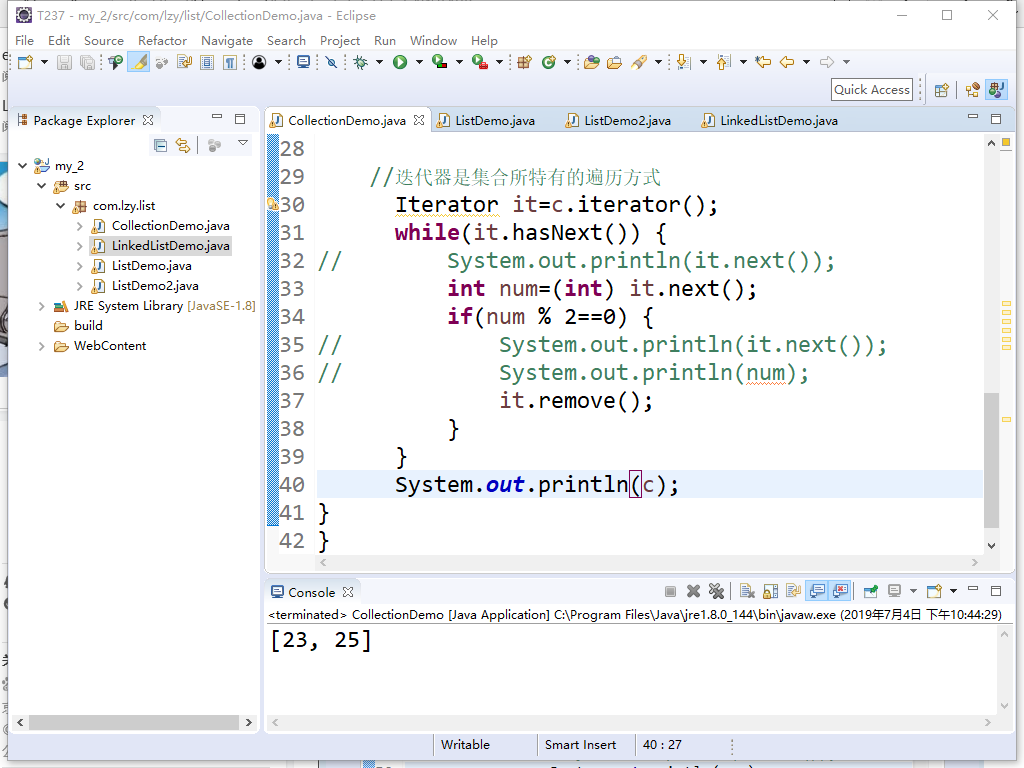Toggle Scroll Lock in Console
This screenshot has width=1024, height=768.
click(771, 592)
